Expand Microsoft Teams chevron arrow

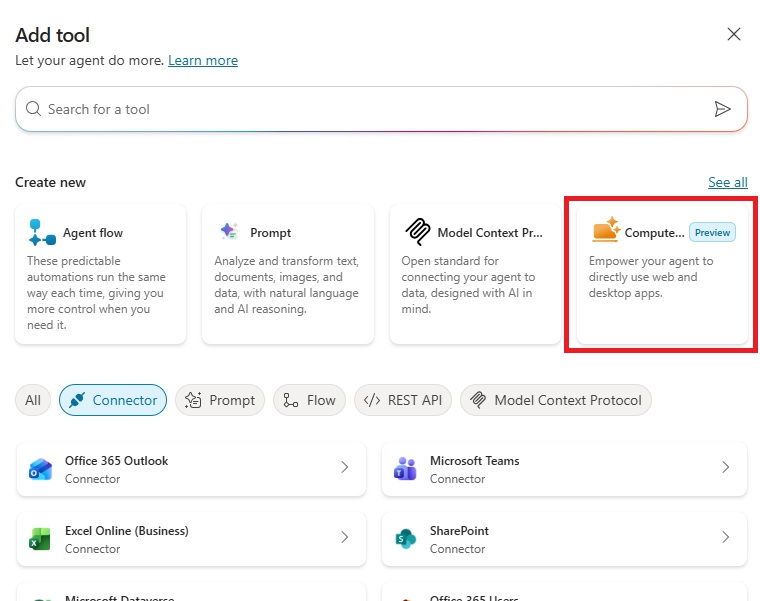pyautogui.click(x=725, y=467)
